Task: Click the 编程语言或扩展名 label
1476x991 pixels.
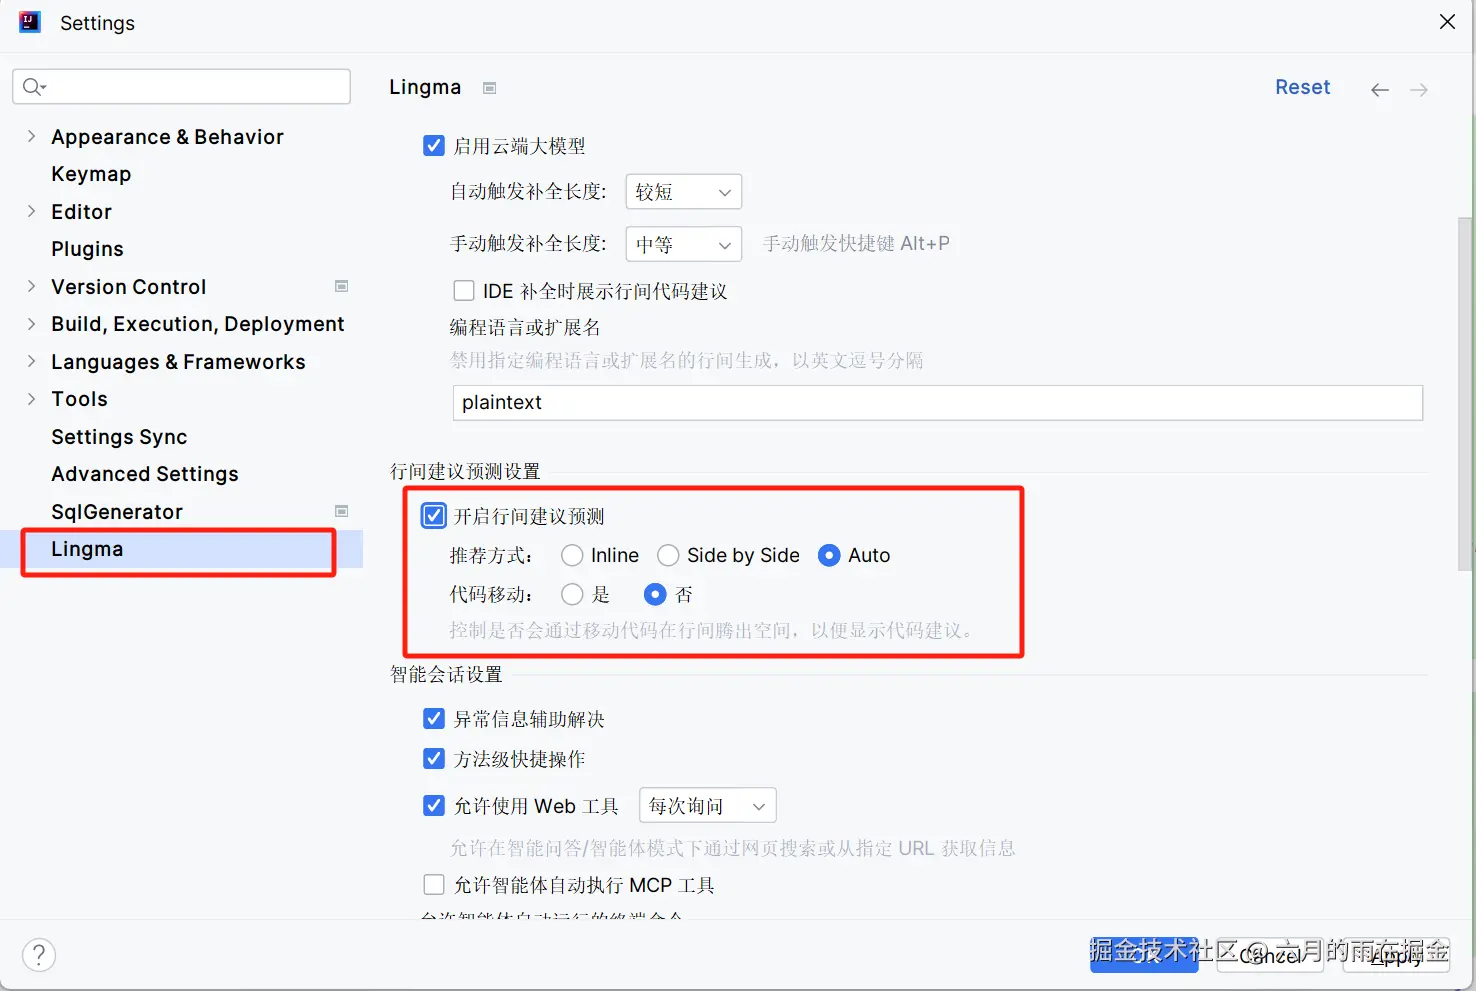Action: click(525, 327)
